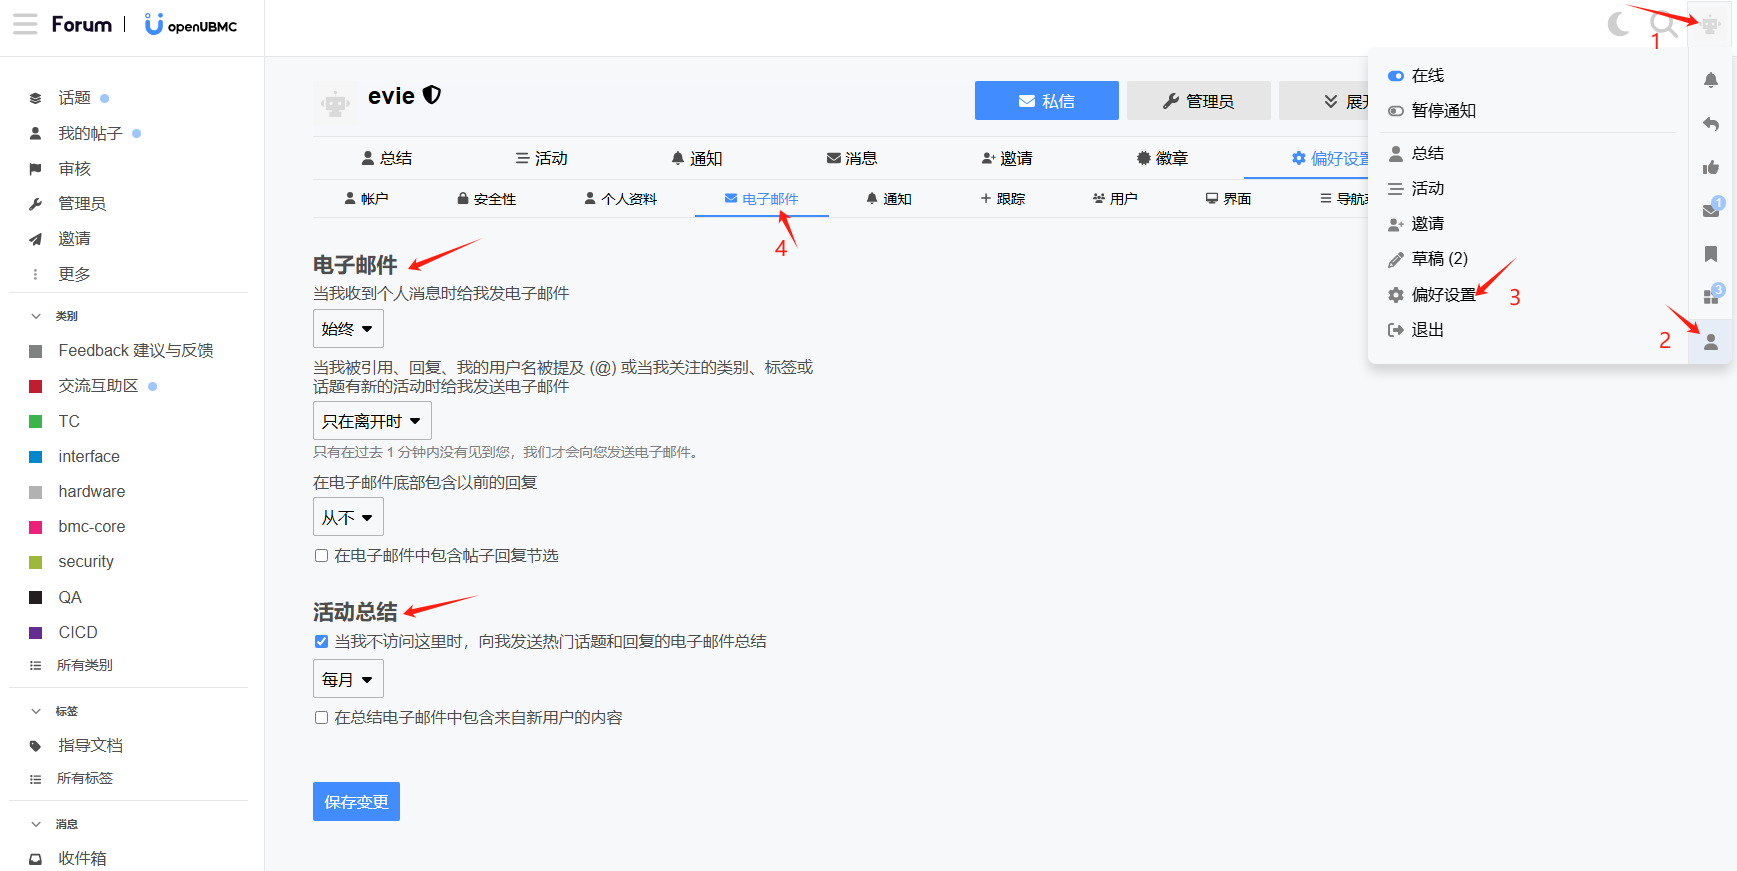Toggle dark mode moon icon
1737x871 pixels.
click(x=1618, y=24)
